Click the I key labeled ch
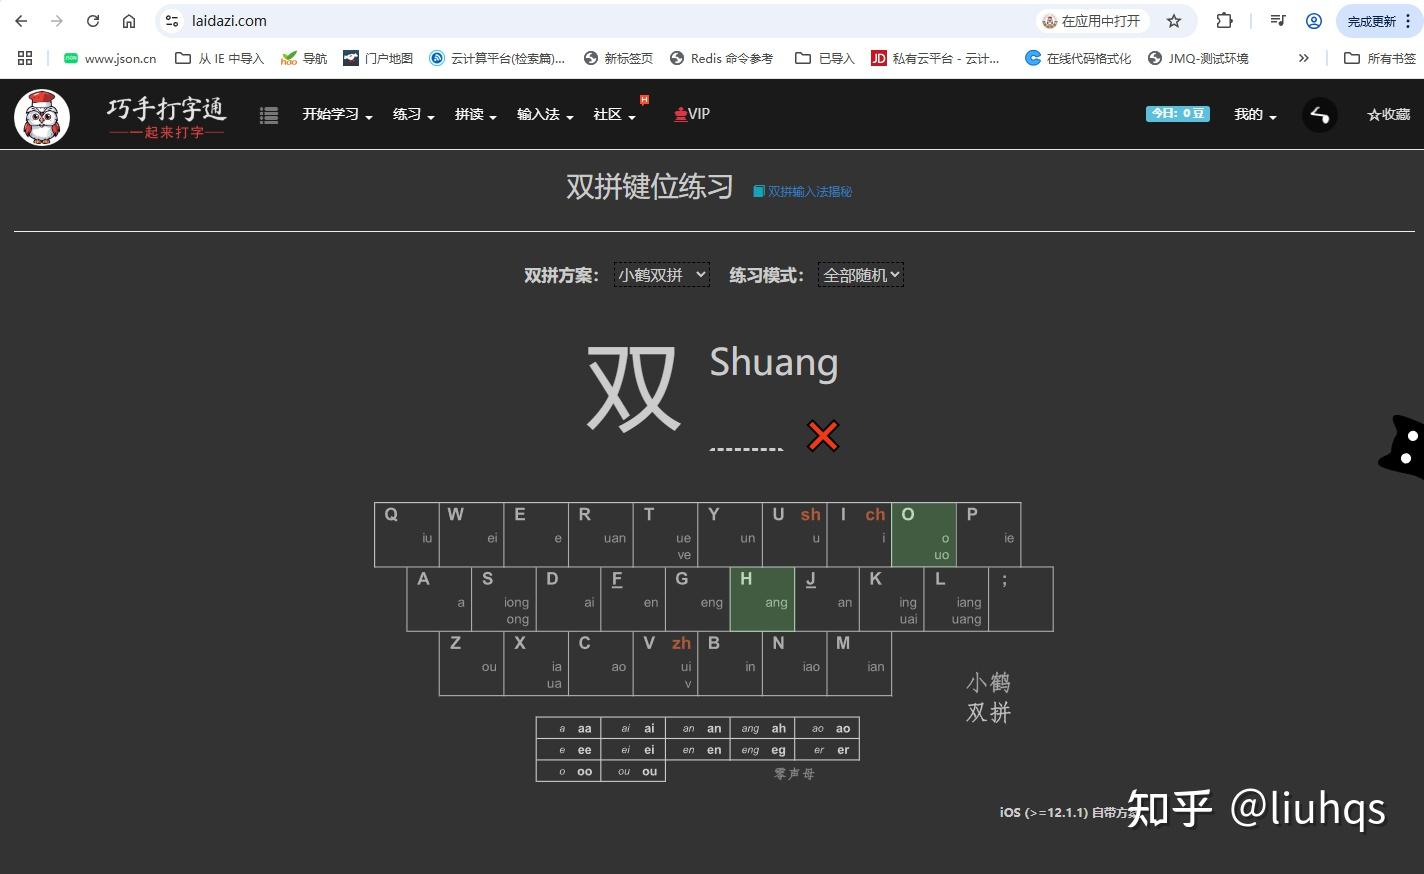The image size is (1424, 874). 859,535
